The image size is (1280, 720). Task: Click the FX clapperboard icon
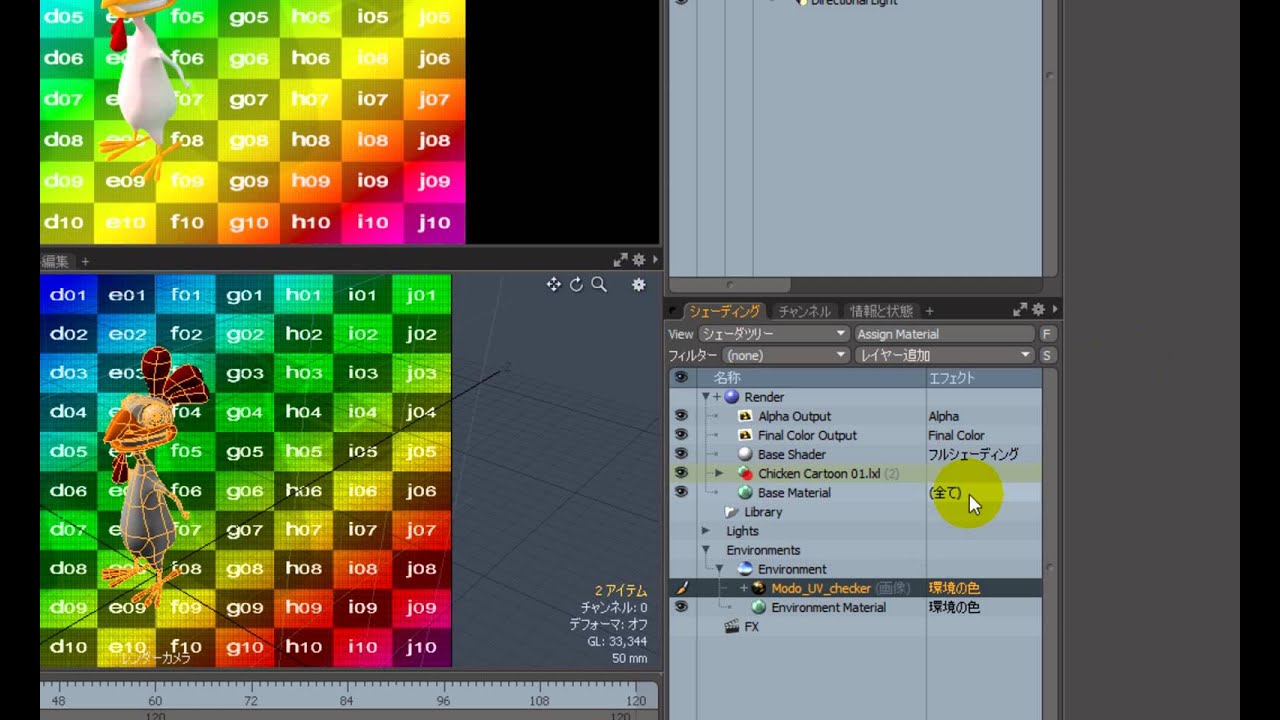click(731, 627)
